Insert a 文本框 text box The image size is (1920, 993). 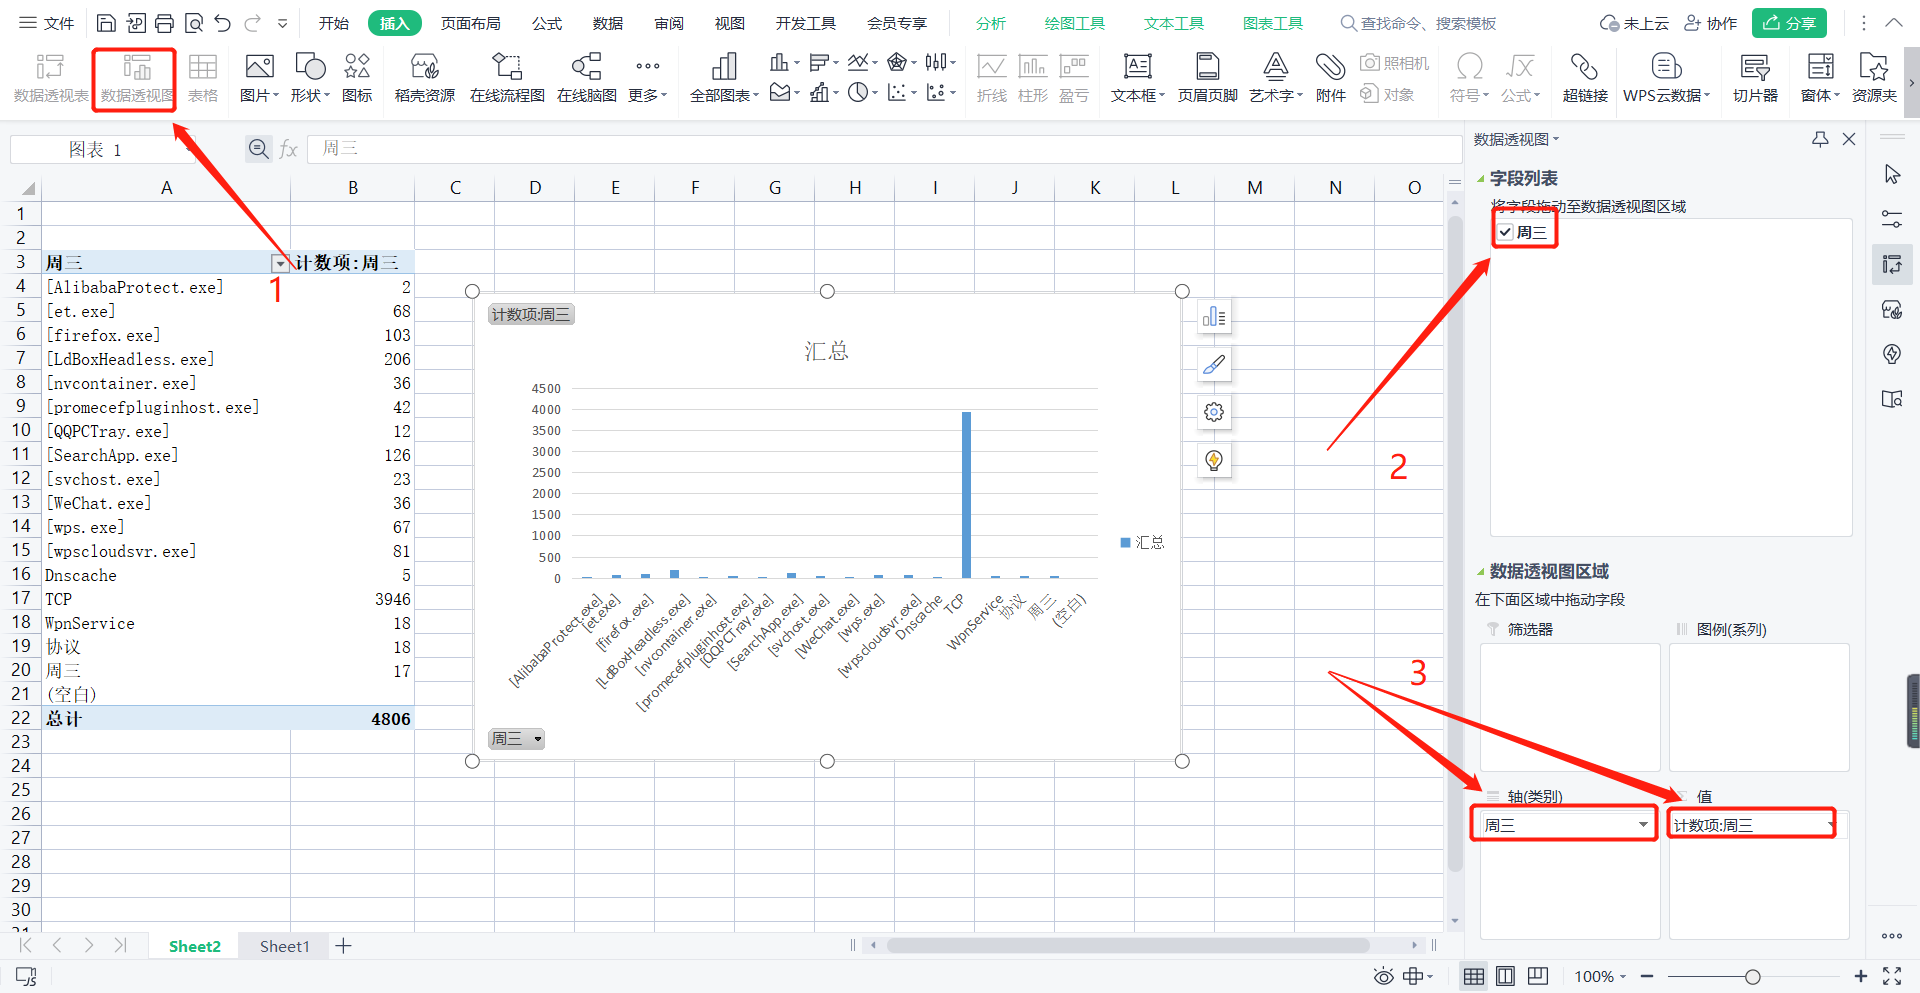pos(1138,78)
